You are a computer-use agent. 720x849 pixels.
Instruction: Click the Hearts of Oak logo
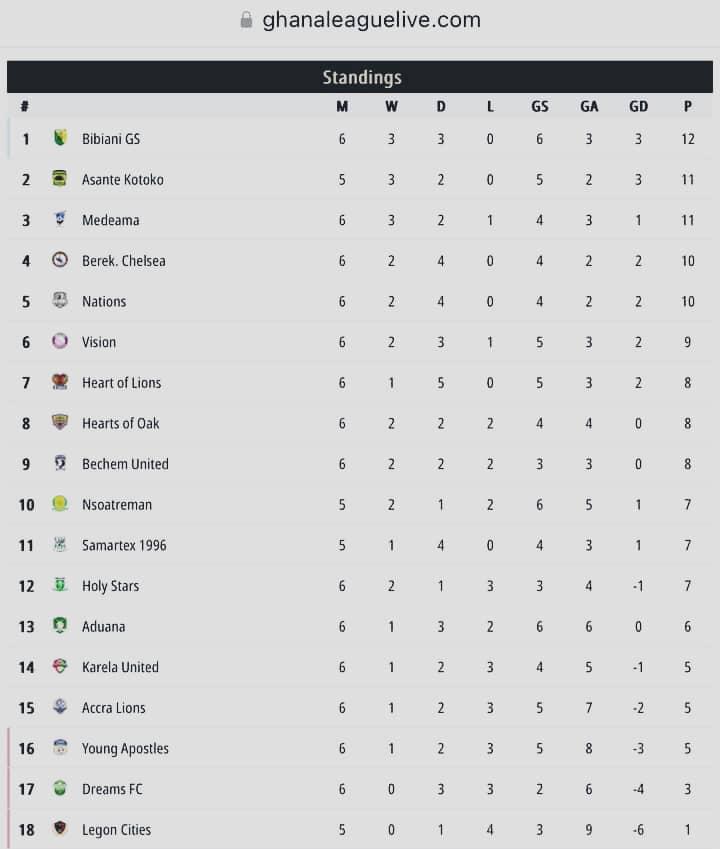[60, 423]
